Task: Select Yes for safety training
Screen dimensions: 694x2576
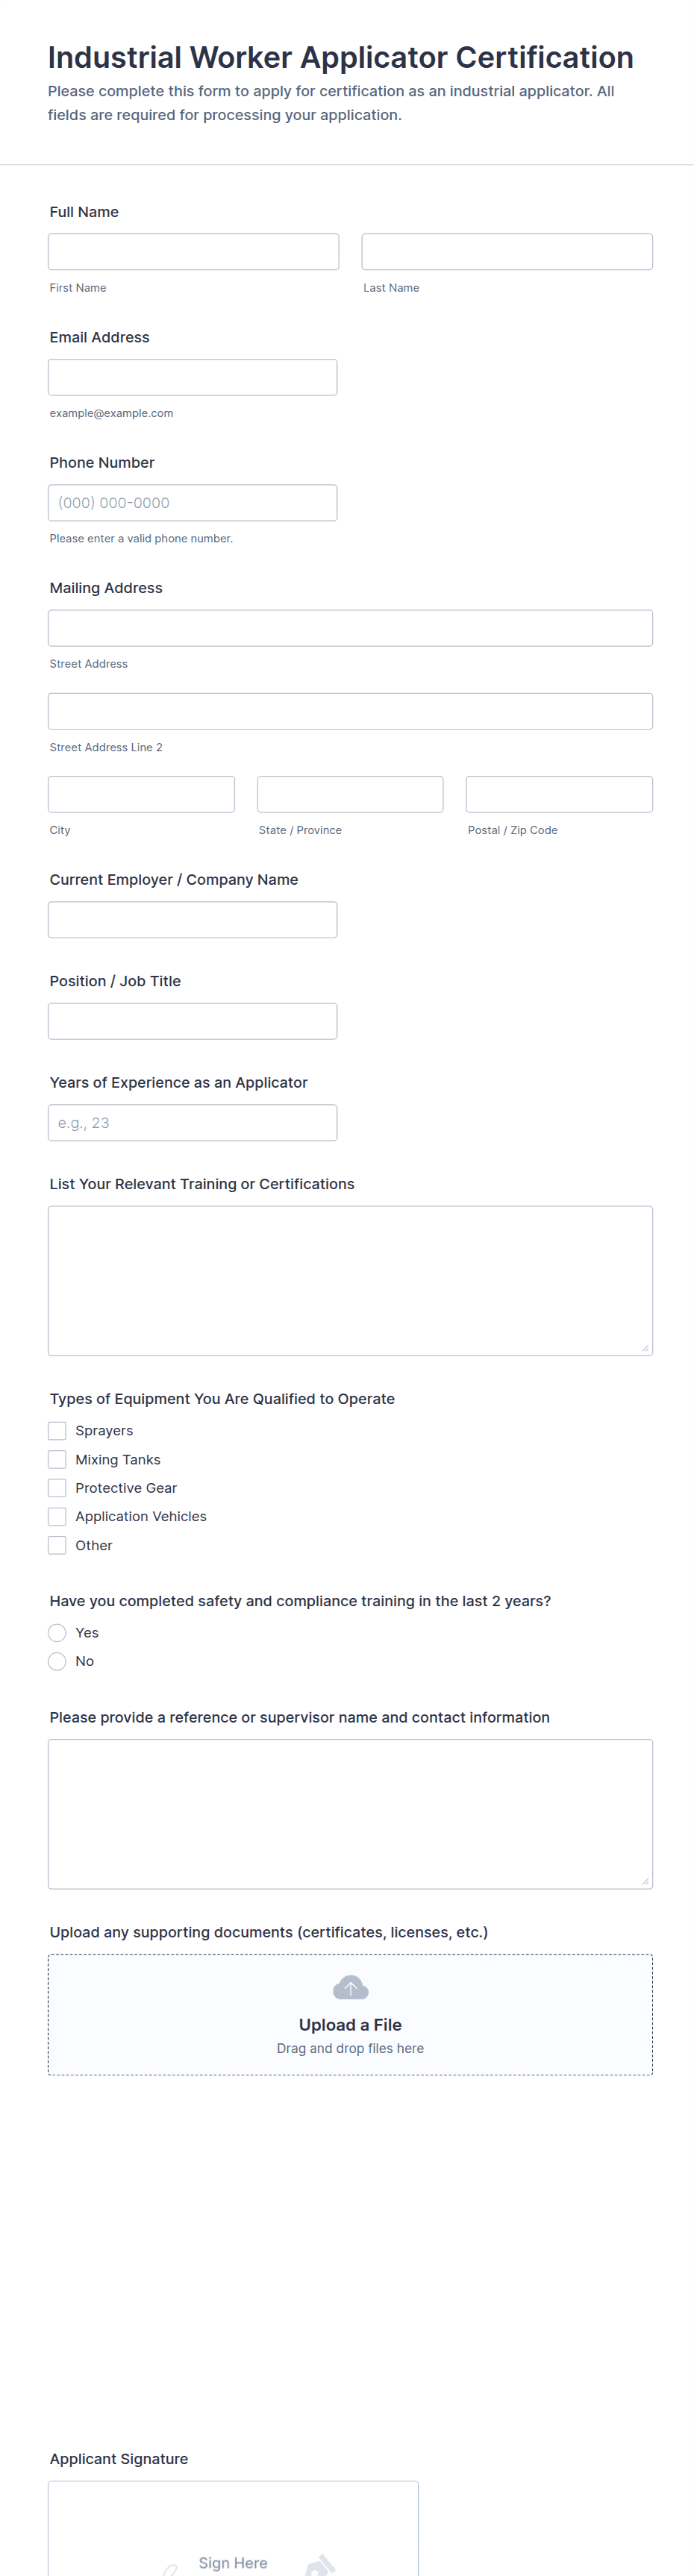Action: tap(57, 1633)
